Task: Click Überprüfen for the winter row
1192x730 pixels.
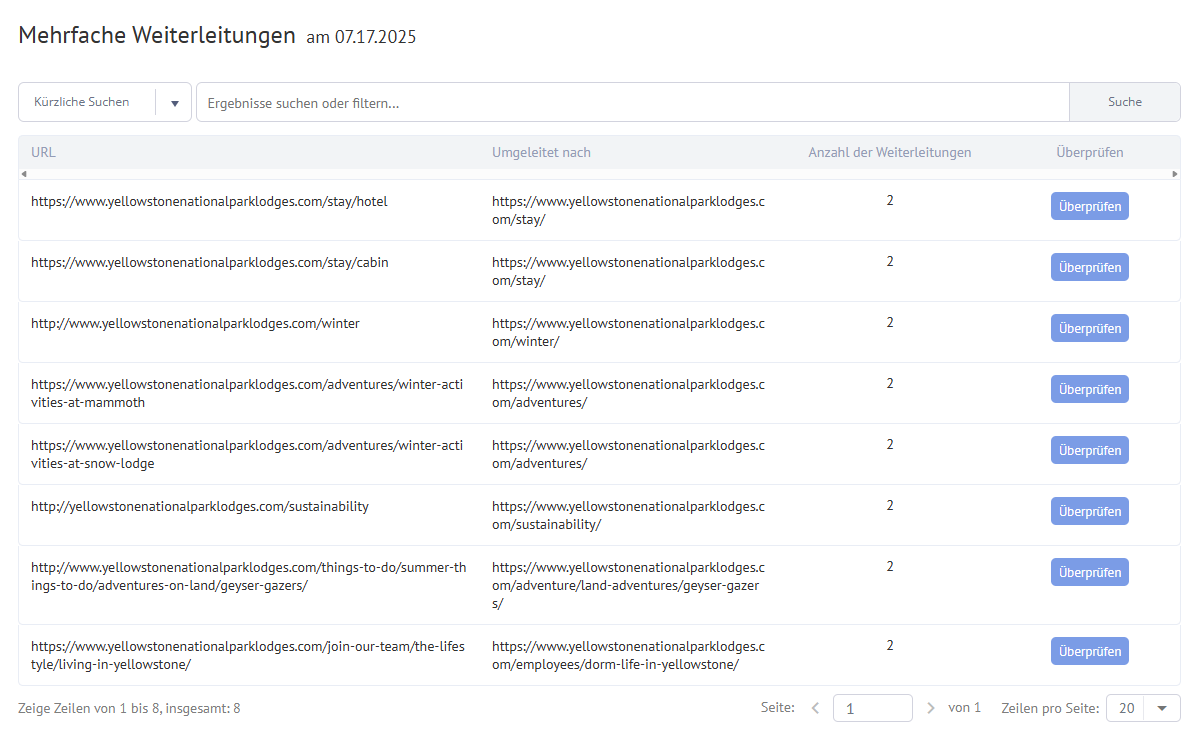Action: [1089, 328]
